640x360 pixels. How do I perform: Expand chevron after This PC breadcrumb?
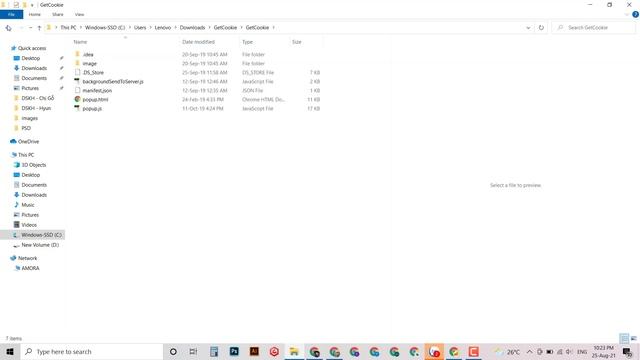(81, 27)
